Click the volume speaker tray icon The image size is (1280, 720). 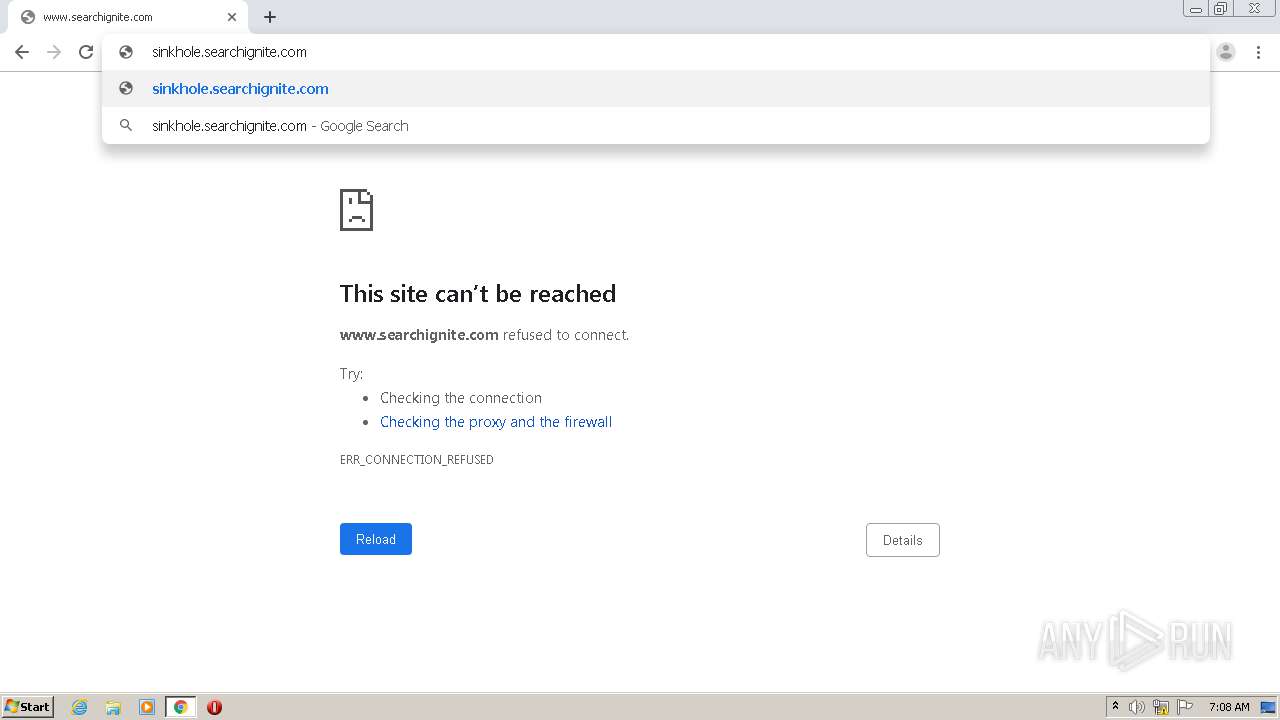click(1137, 707)
